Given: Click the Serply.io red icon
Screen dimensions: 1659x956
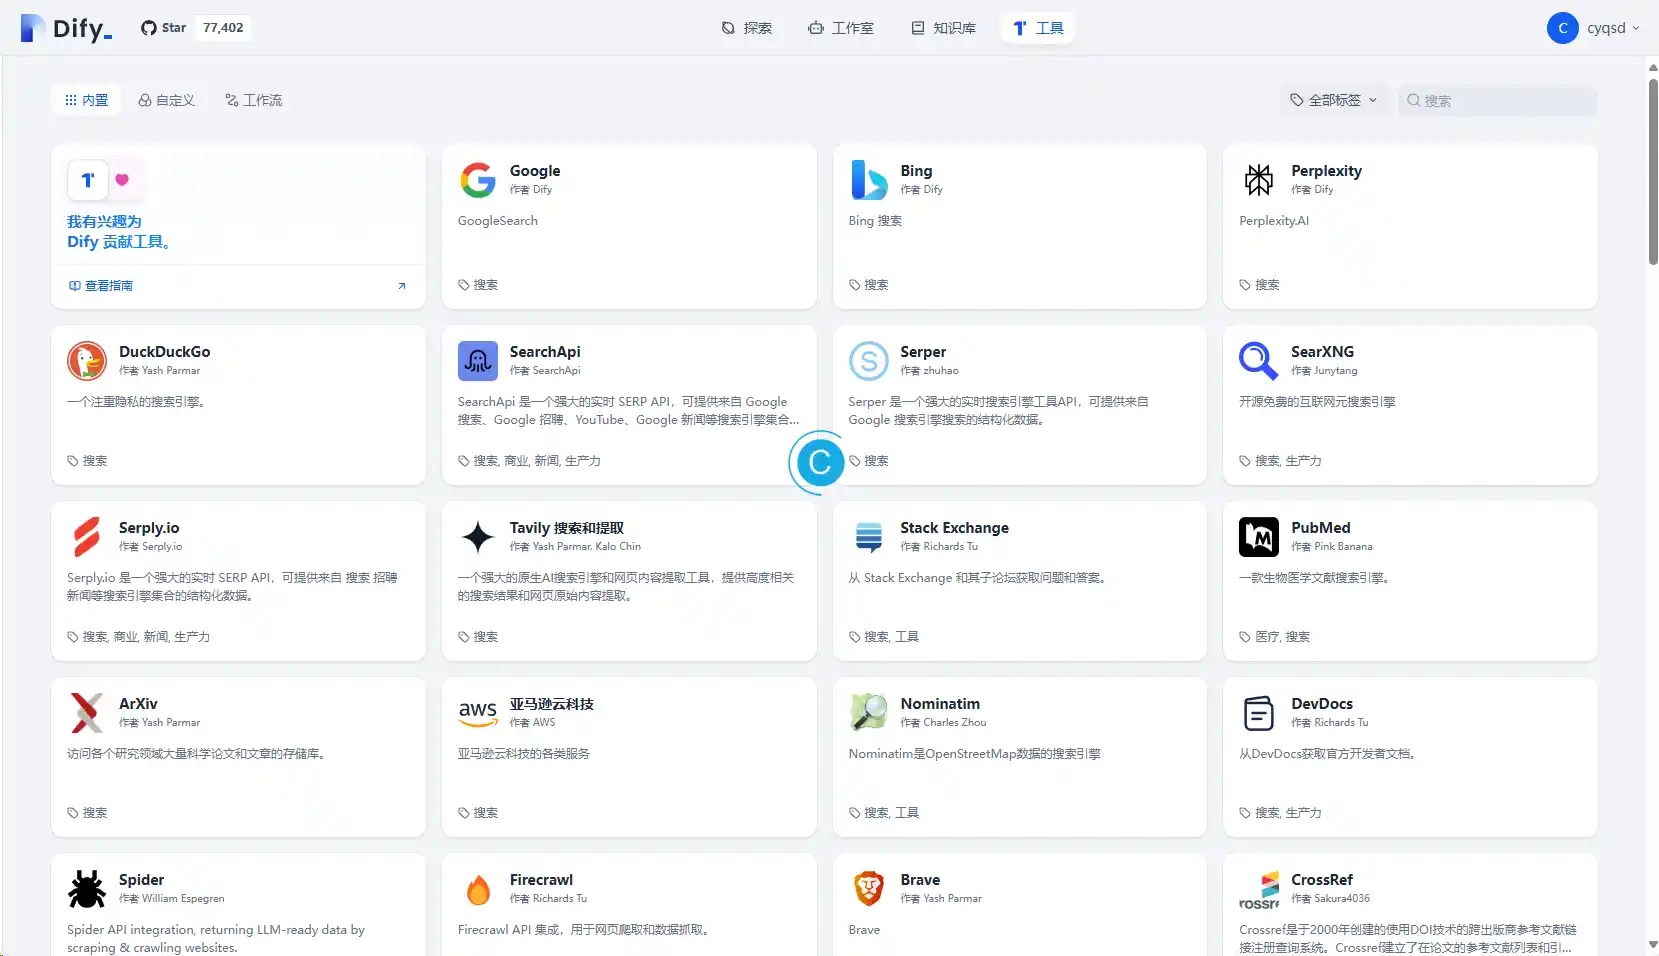Looking at the screenshot, I should (x=87, y=537).
